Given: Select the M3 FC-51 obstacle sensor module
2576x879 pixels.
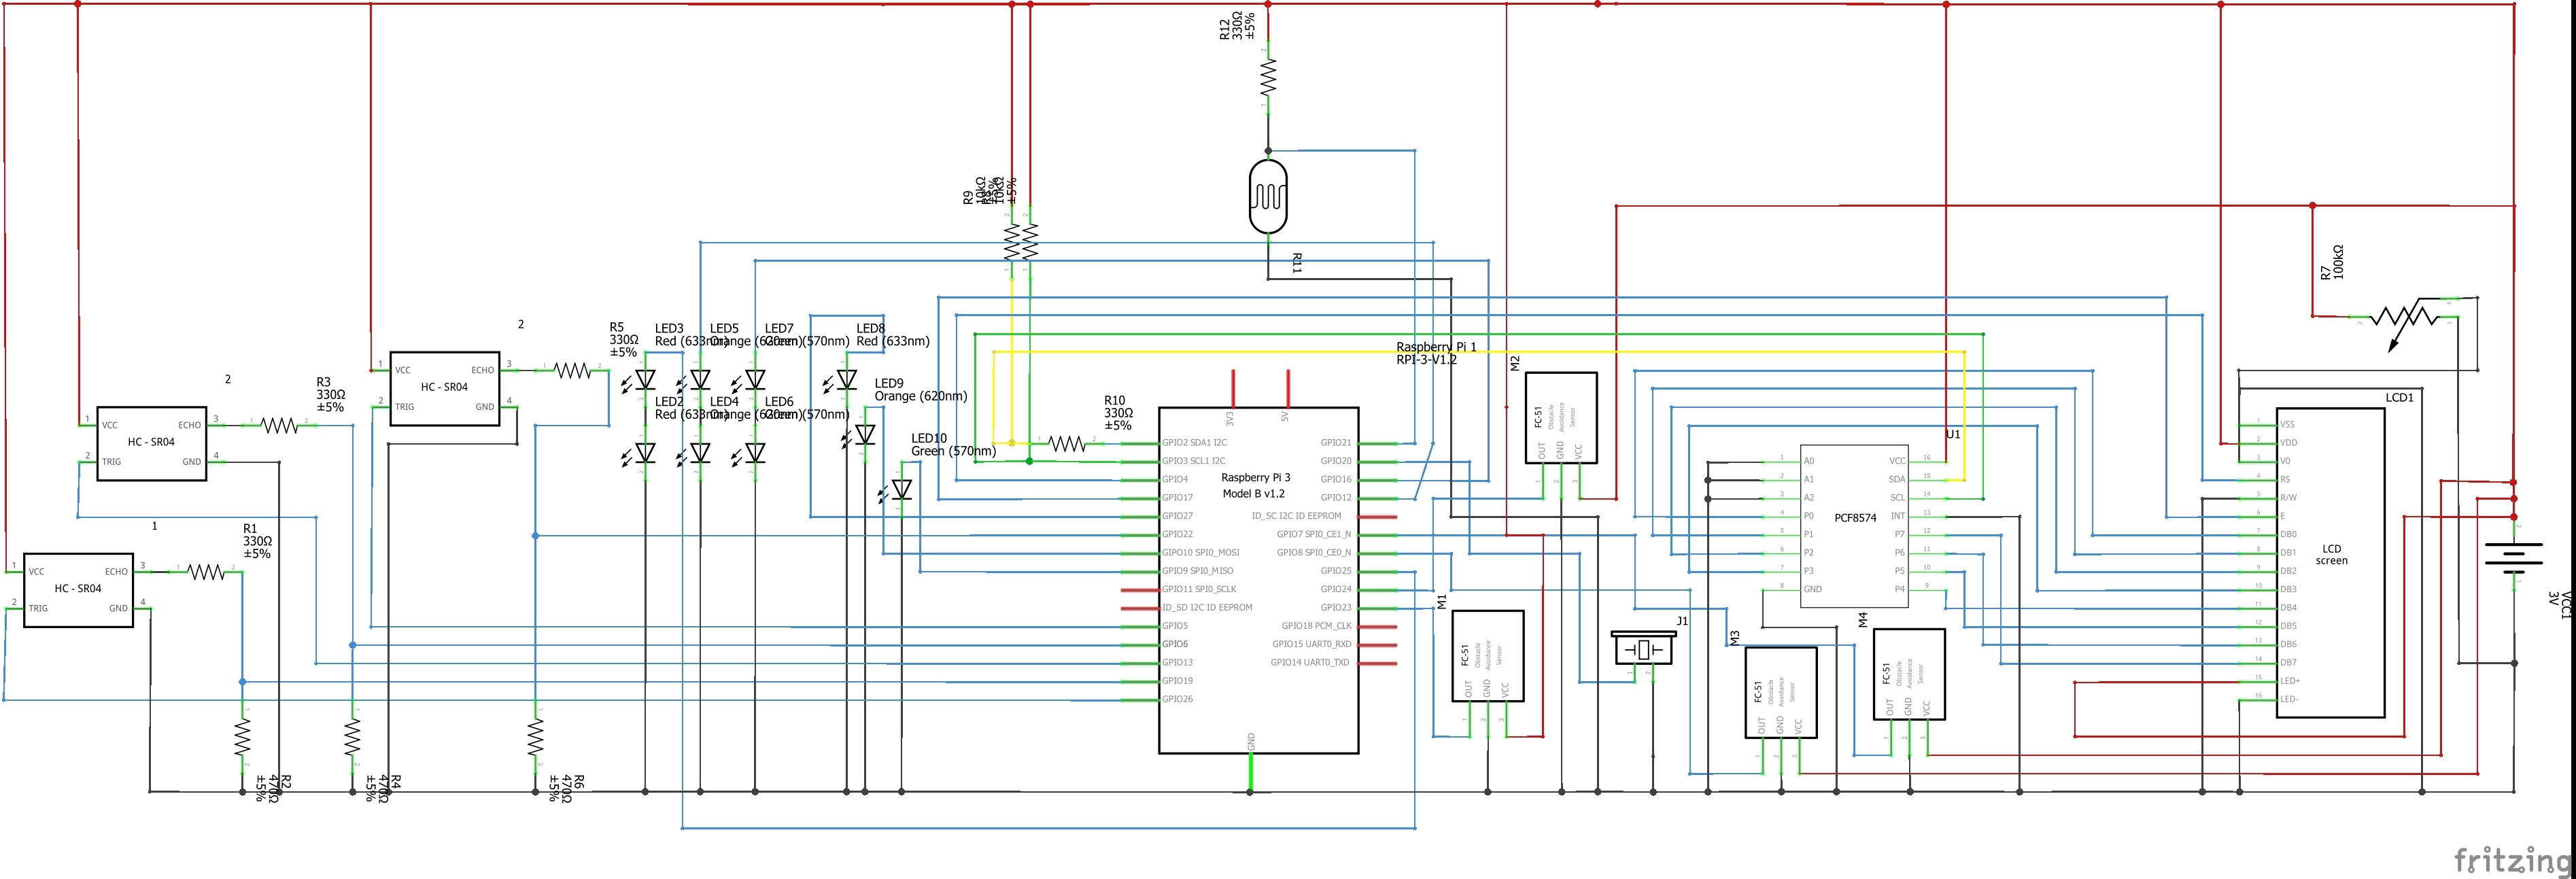Looking at the screenshot, I should (1780, 693).
